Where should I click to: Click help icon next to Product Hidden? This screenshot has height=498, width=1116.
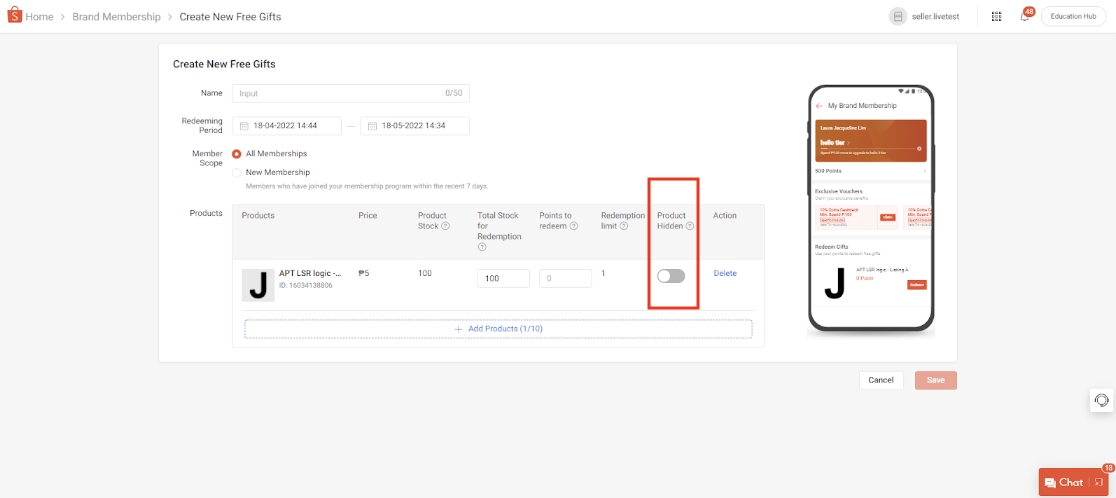point(690,226)
